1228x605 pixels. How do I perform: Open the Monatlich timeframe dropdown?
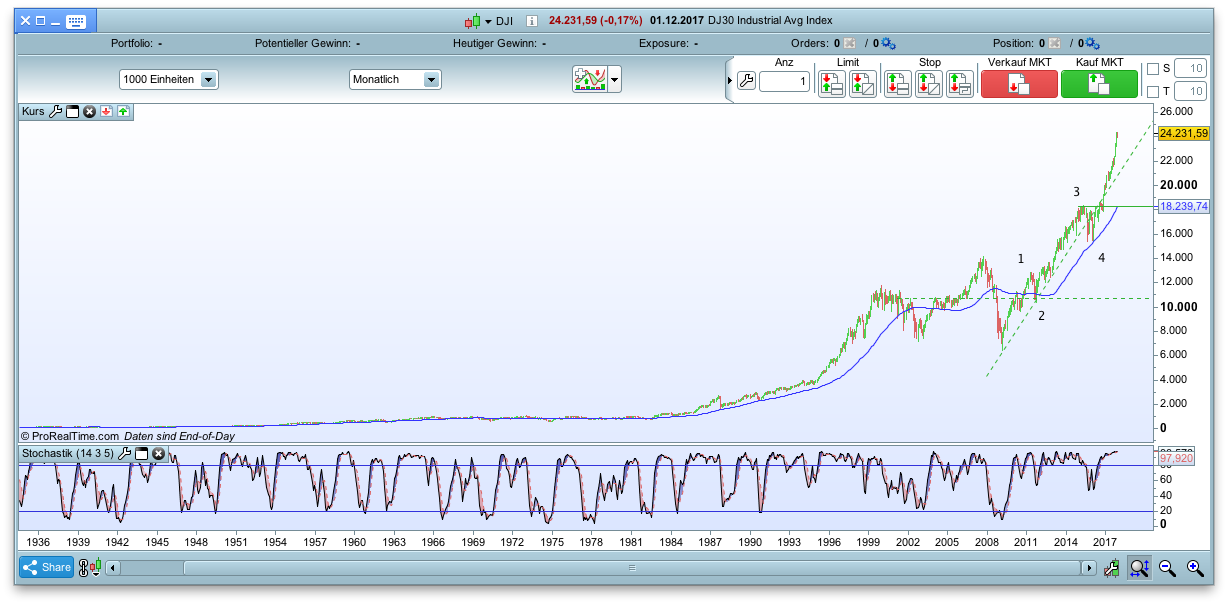click(x=395, y=80)
